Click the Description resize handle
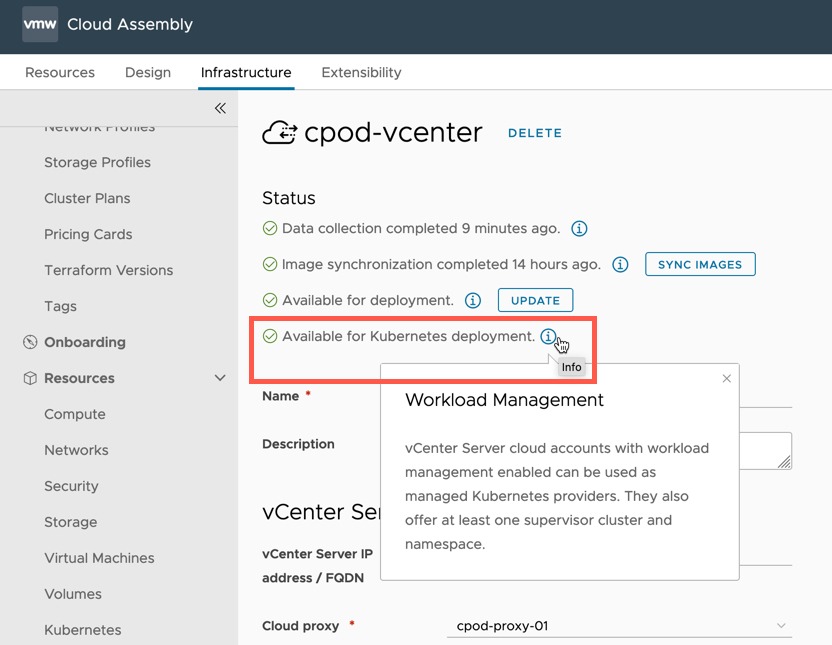 [784, 462]
